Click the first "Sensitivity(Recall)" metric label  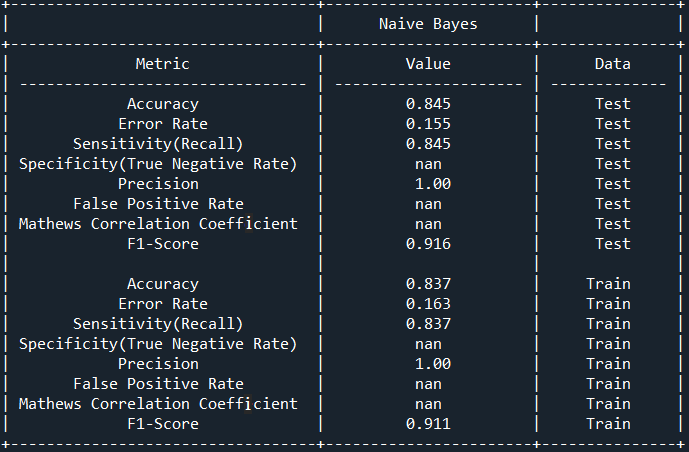[158, 144]
